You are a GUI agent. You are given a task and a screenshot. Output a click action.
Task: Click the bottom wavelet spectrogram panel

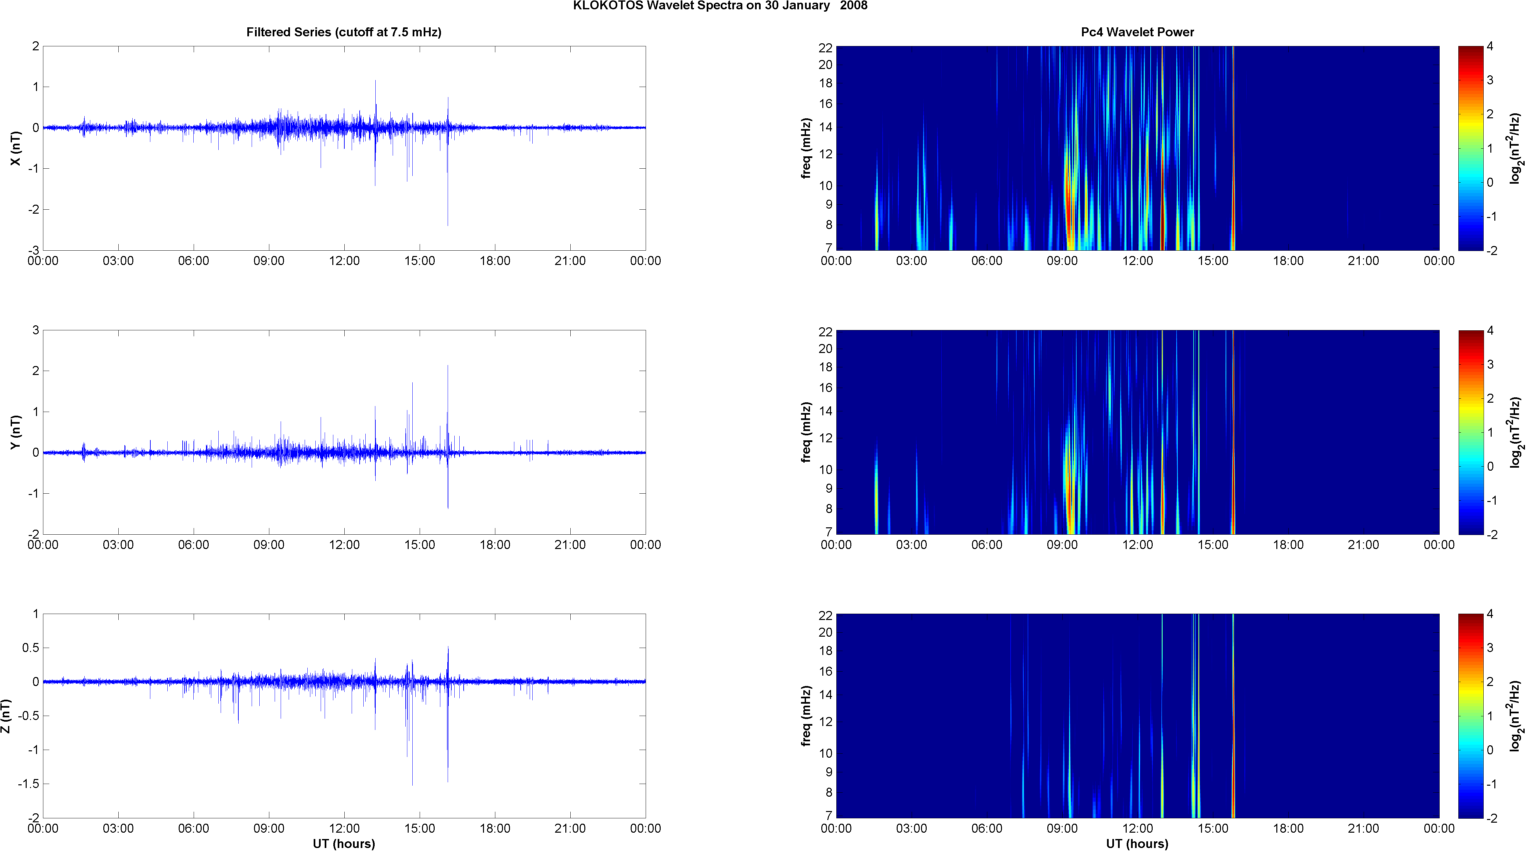[1137, 716]
